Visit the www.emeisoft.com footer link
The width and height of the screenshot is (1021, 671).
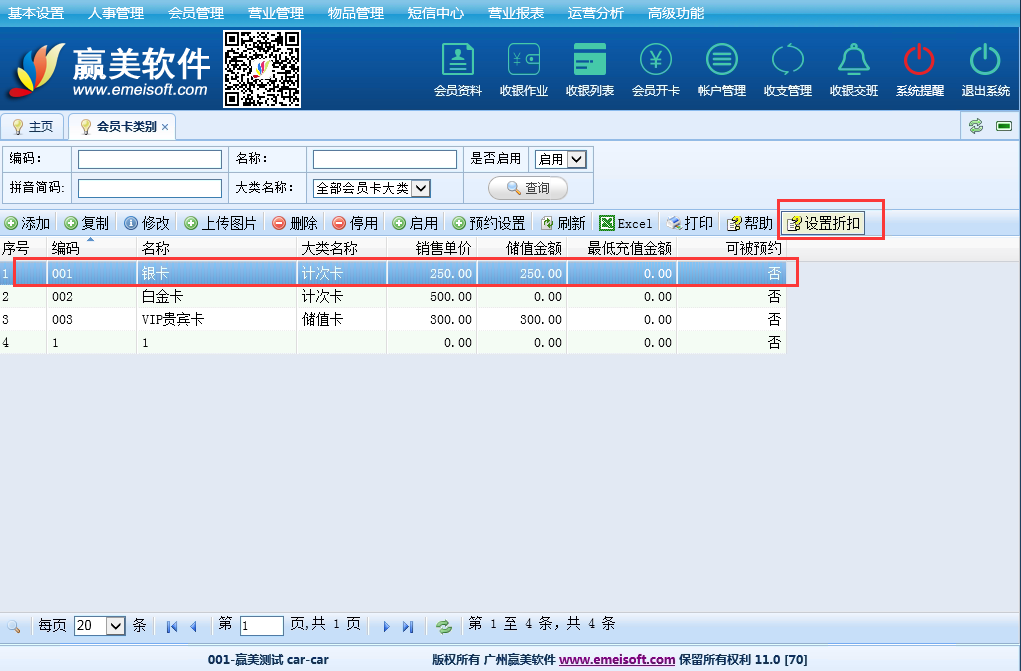tap(616, 659)
